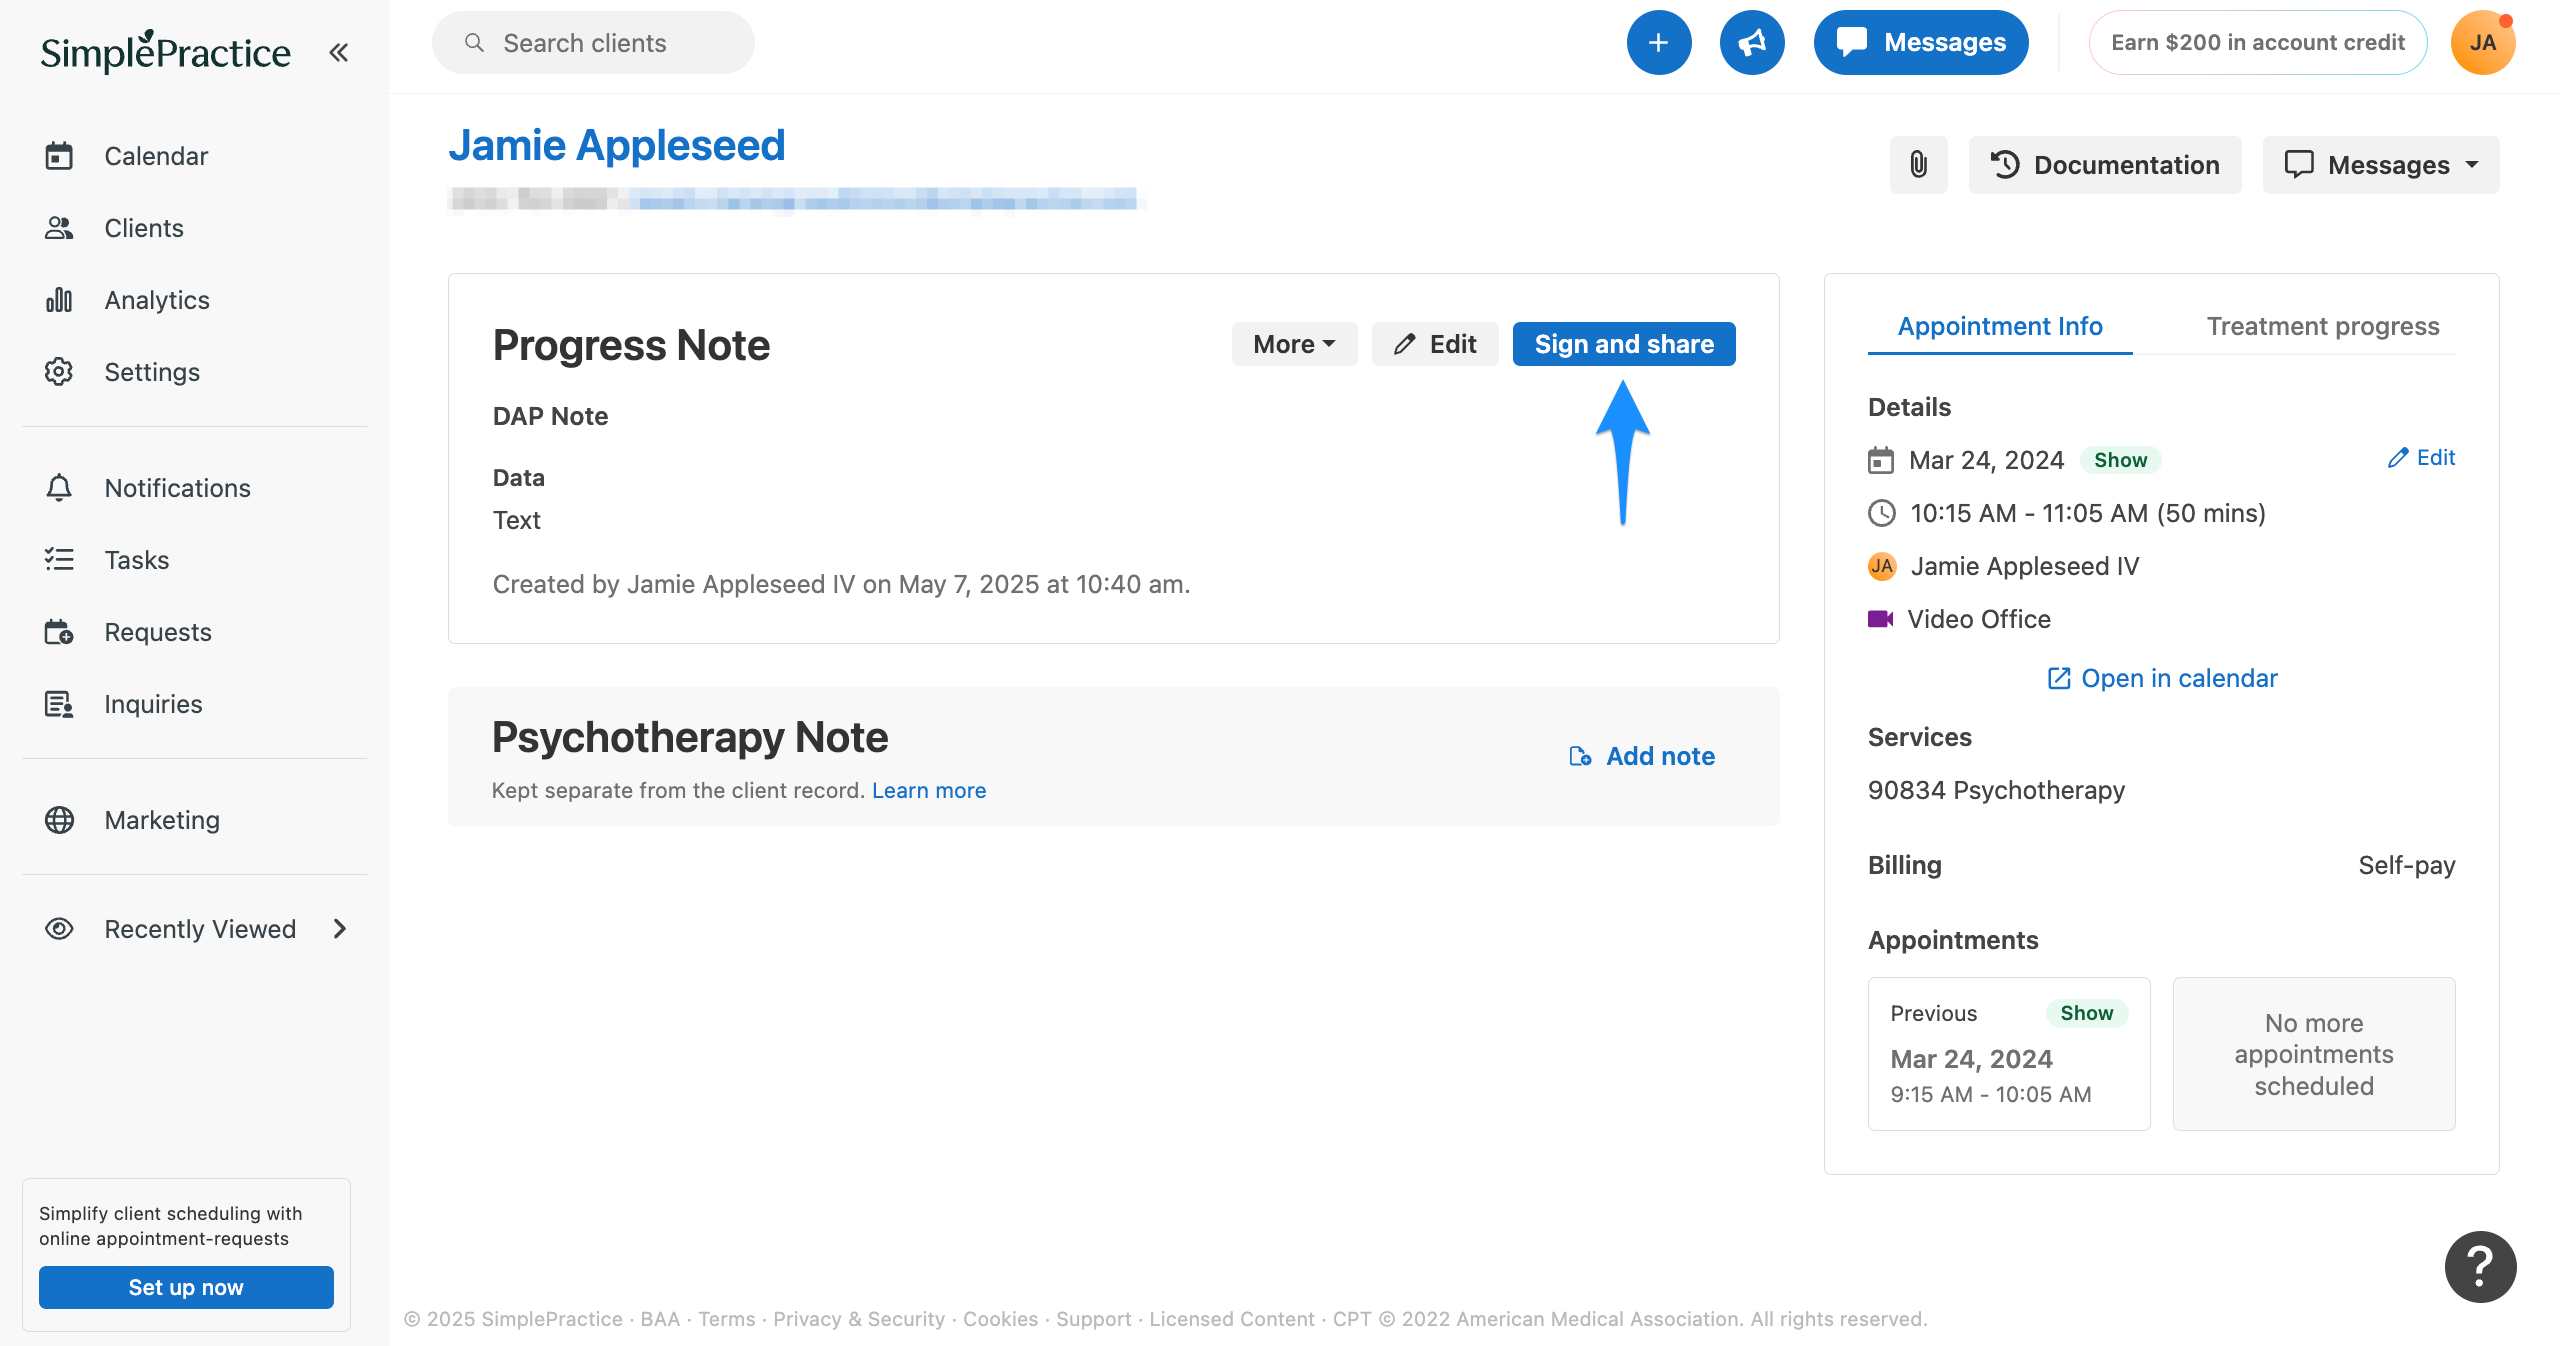The image size is (2560, 1346).
Task: Focus the Search clients field
Action: coord(593,43)
